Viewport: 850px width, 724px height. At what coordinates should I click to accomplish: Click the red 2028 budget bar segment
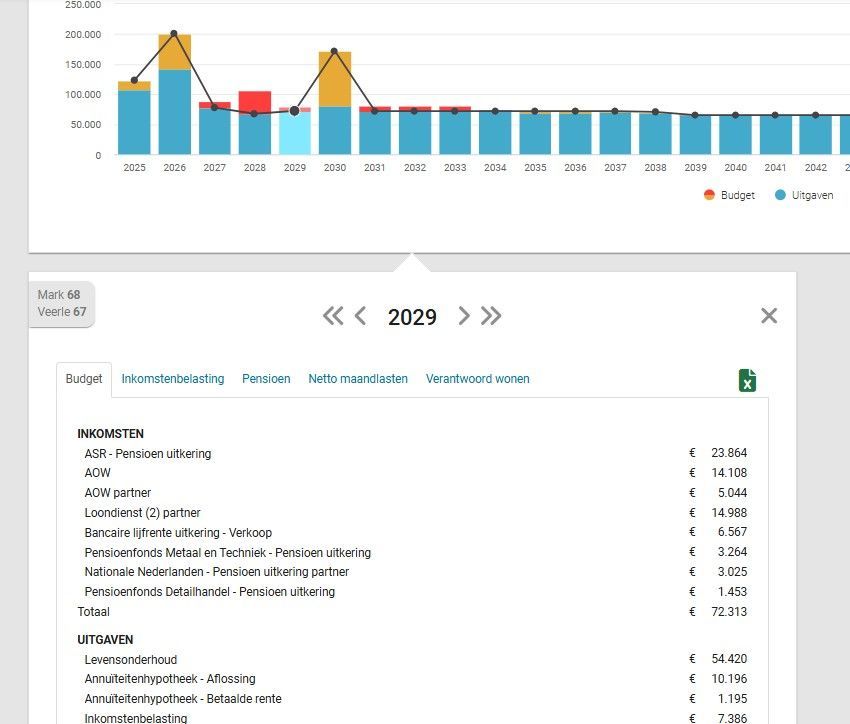pos(255,101)
